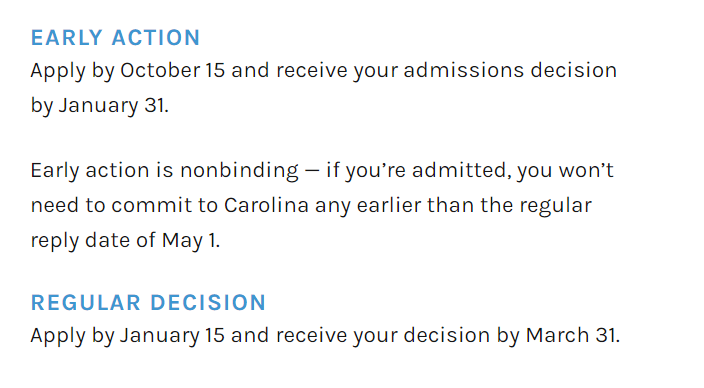The image size is (704, 388).
Task: Click "January 15" in the Regular Decision line
Action: click(172, 335)
